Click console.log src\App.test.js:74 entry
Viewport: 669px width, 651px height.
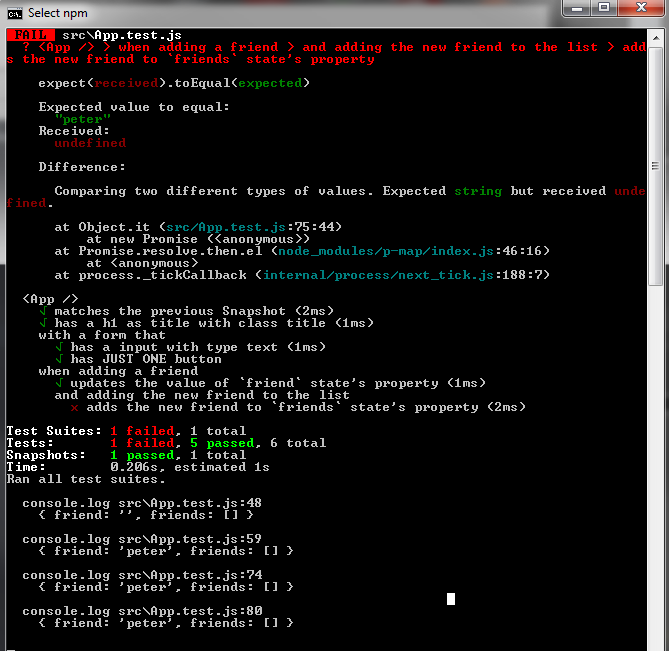[x=142, y=575]
